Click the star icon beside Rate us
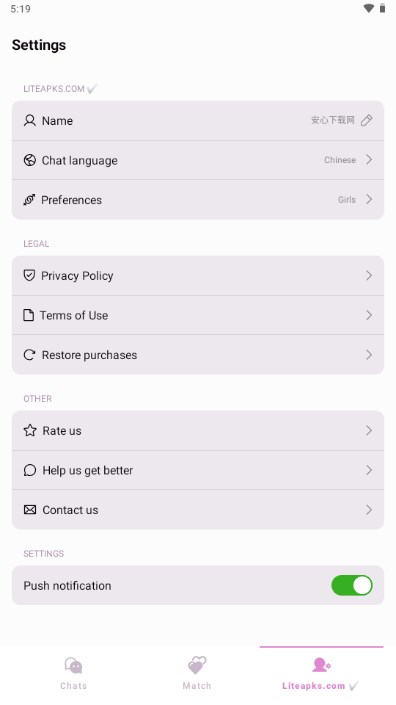The width and height of the screenshot is (396, 705). coord(30,430)
